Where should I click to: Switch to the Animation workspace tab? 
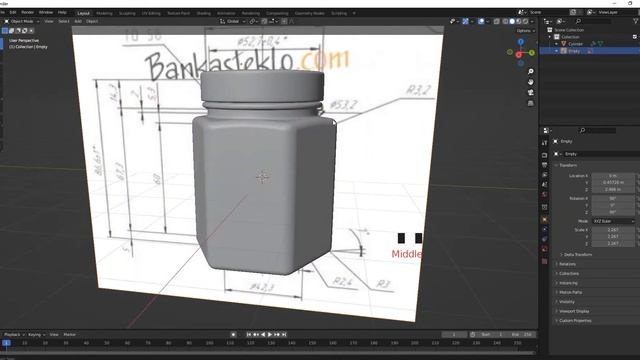226,13
